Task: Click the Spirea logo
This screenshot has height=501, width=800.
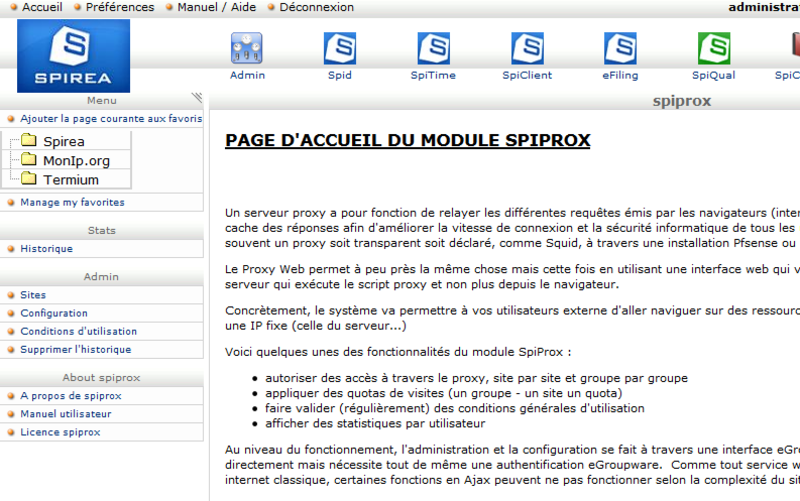Action: point(73,56)
